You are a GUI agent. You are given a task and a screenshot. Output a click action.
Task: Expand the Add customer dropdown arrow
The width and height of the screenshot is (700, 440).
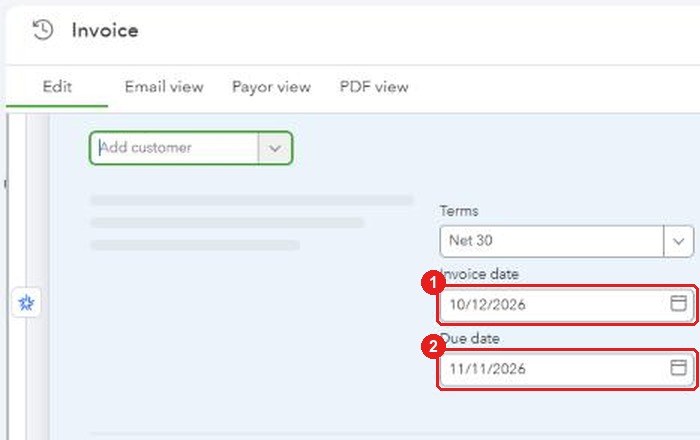coord(275,148)
